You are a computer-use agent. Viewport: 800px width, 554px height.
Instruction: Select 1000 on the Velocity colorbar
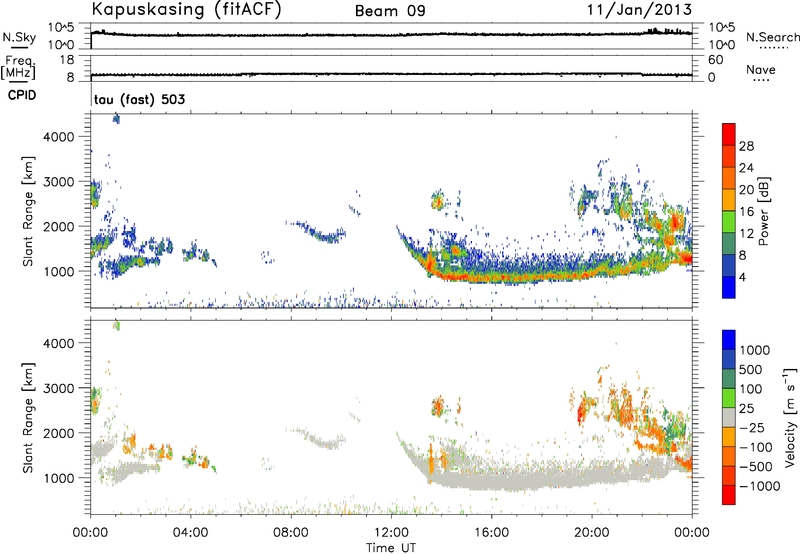755,350
